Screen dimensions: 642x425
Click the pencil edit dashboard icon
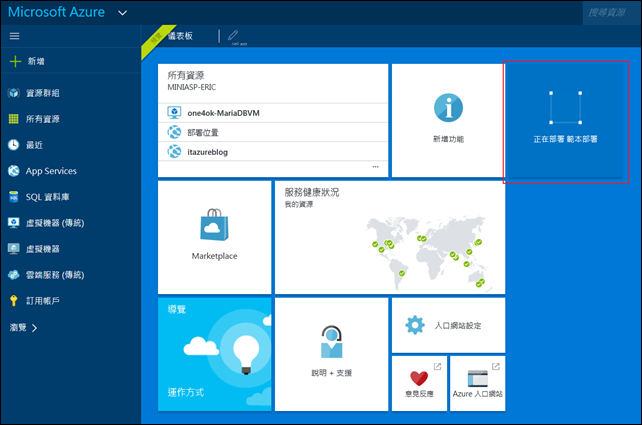233,35
